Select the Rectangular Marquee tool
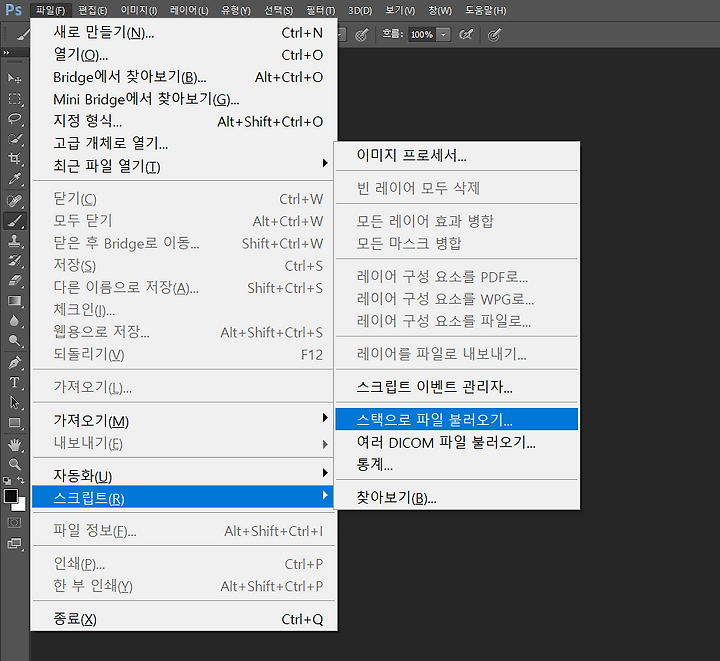Viewport: 720px width, 661px height. click(14, 99)
